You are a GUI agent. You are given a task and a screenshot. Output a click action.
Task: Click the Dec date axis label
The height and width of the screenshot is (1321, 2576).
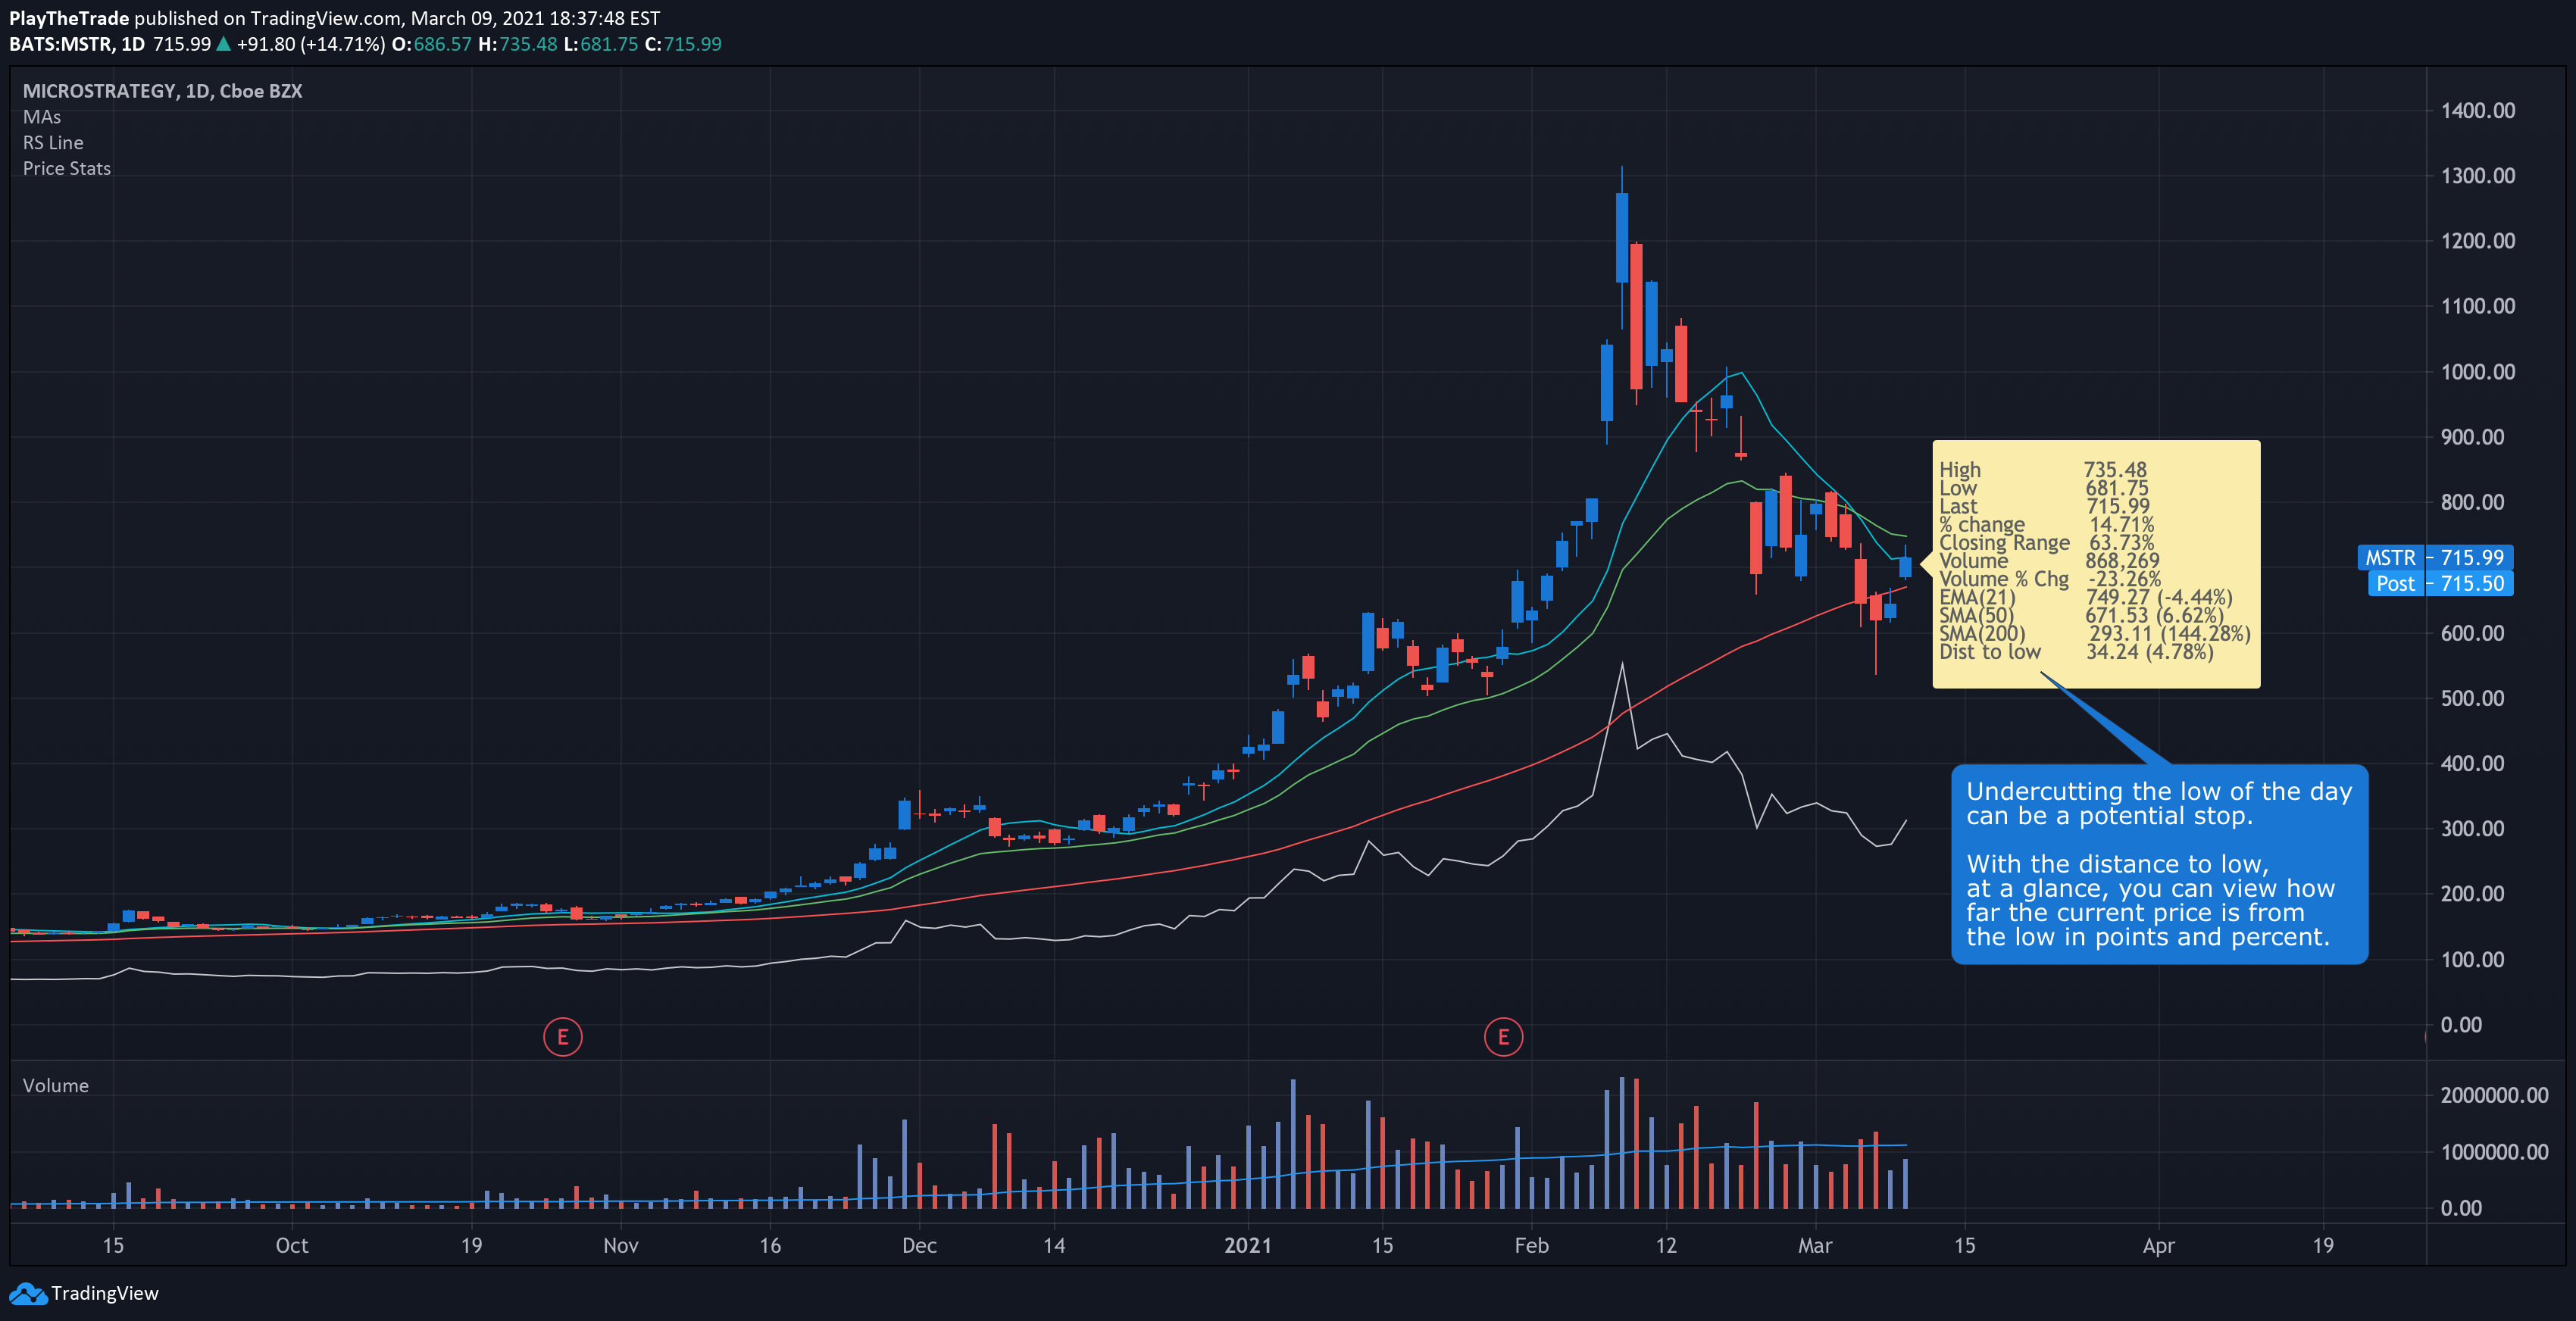[x=919, y=1246]
